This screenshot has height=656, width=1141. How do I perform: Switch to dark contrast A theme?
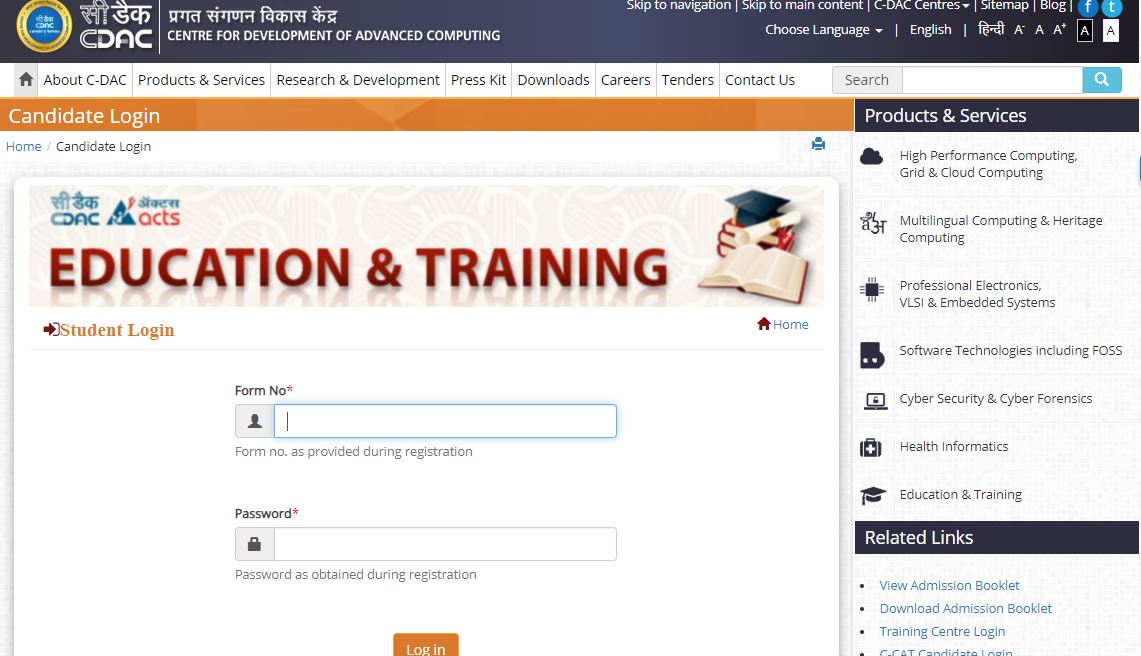point(1084,31)
